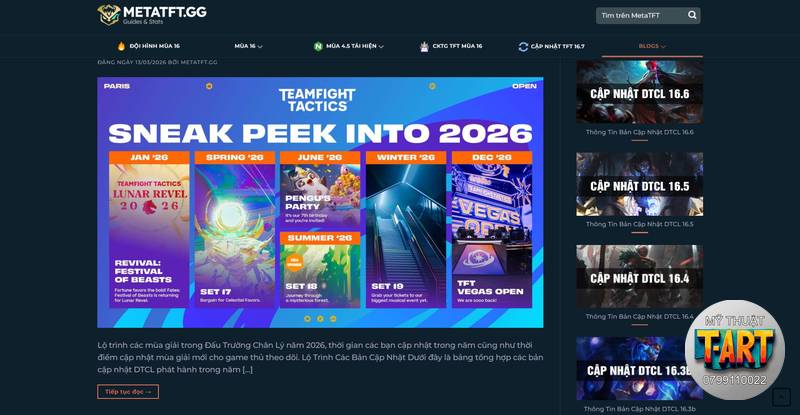
Task: Click the scroll-to-top arrow icon
Action: [x=781, y=397]
